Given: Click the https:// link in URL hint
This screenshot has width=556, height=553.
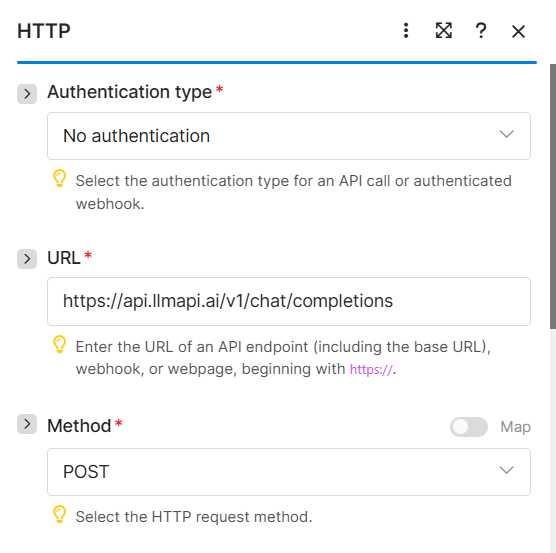Looking at the screenshot, I should click(371, 370).
